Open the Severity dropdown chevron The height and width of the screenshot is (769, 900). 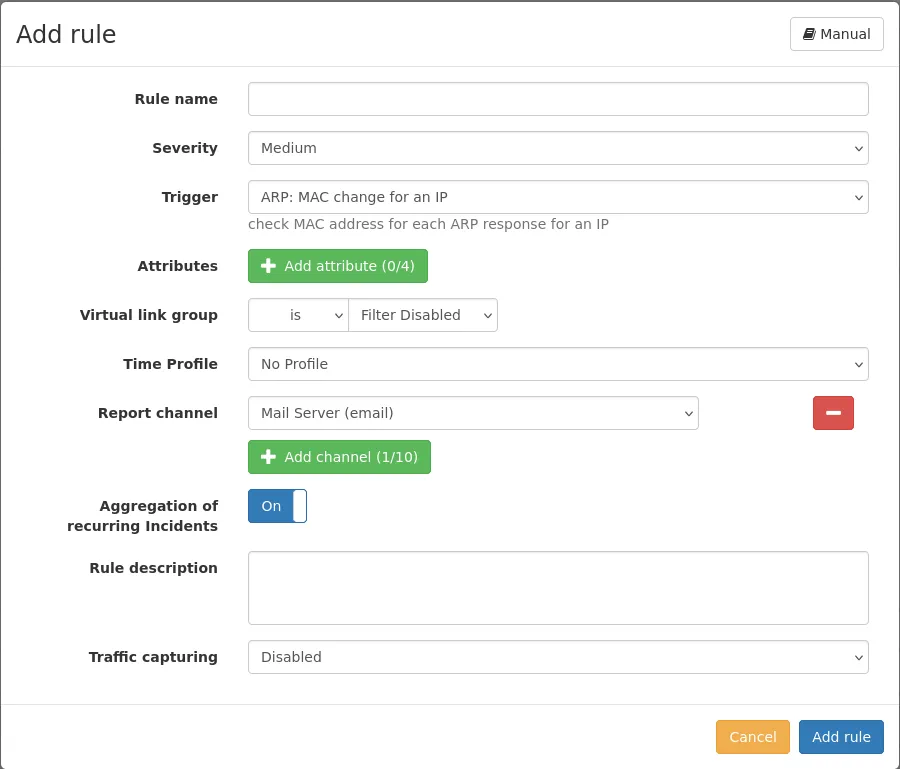858,148
